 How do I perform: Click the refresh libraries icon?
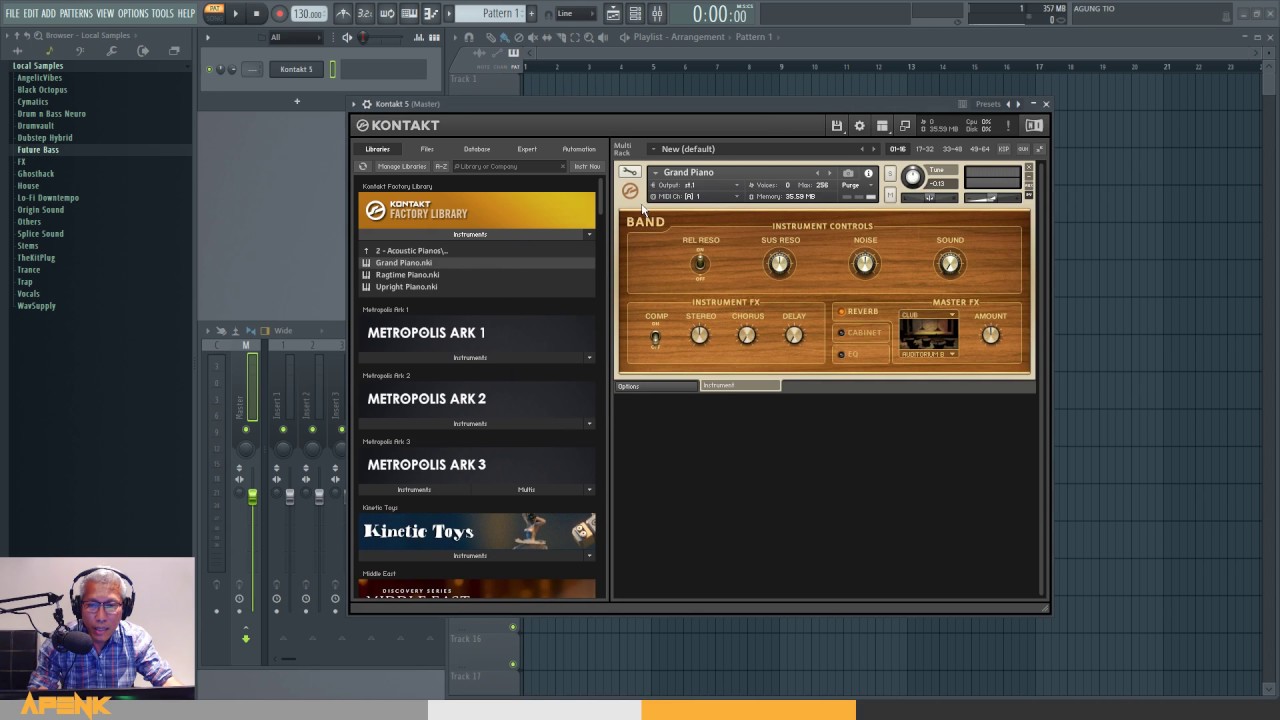pos(363,166)
